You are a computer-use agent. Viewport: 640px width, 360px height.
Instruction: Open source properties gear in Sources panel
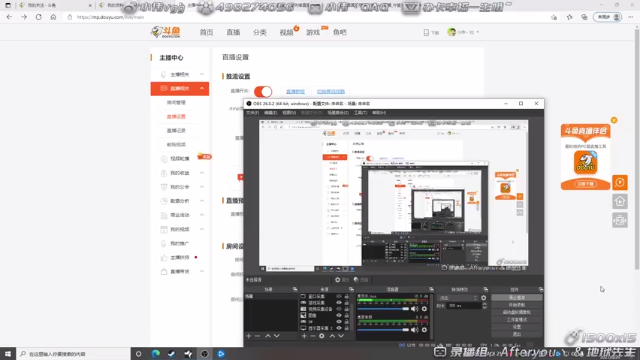[x=322, y=336]
